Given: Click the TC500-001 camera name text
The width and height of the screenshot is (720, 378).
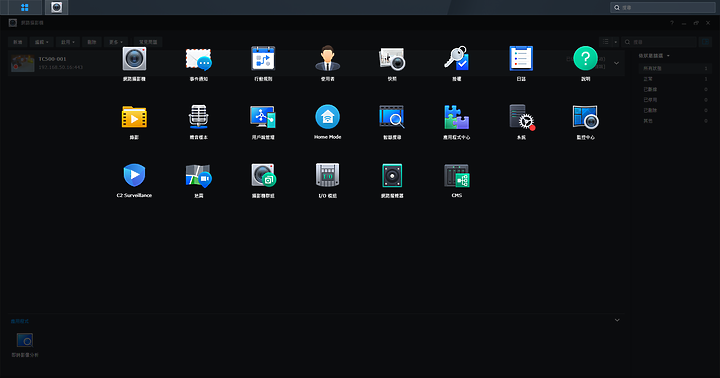Looking at the screenshot, I should (52, 59).
